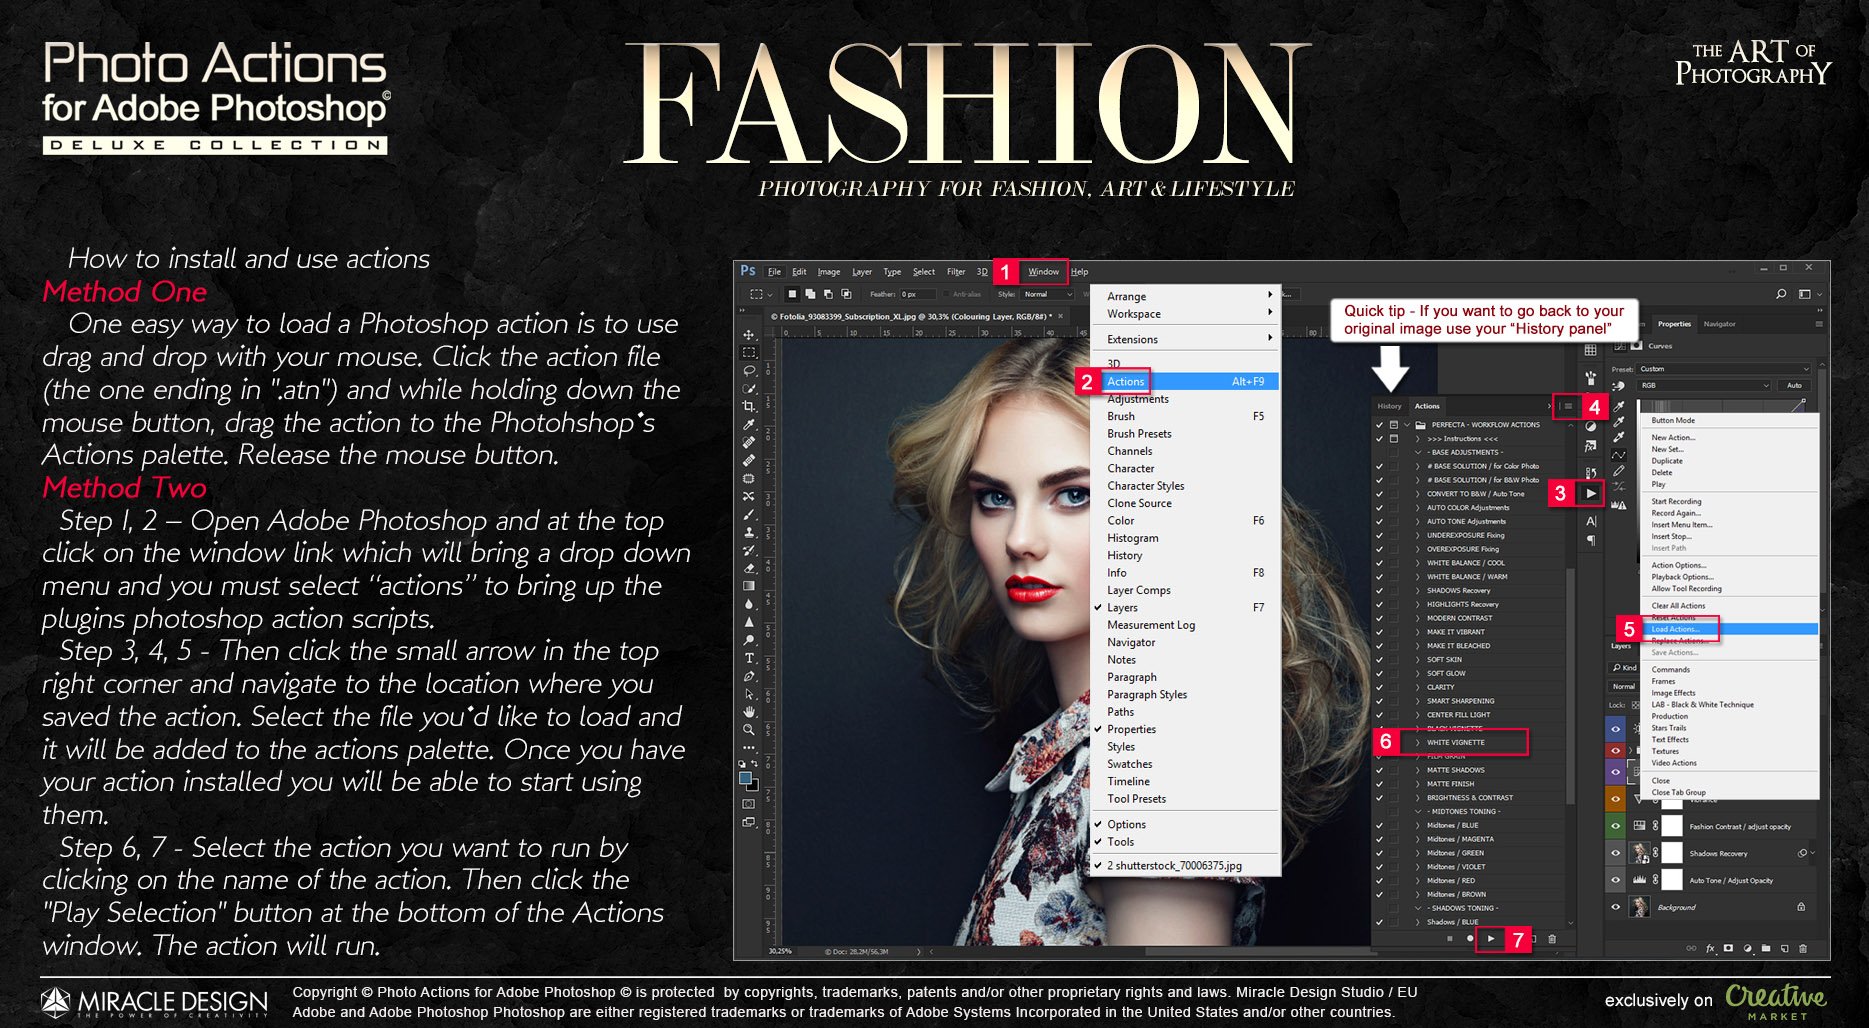This screenshot has height=1028, width=1869.
Task: Click the Layers panel trash icon
Action: tap(1803, 947)
